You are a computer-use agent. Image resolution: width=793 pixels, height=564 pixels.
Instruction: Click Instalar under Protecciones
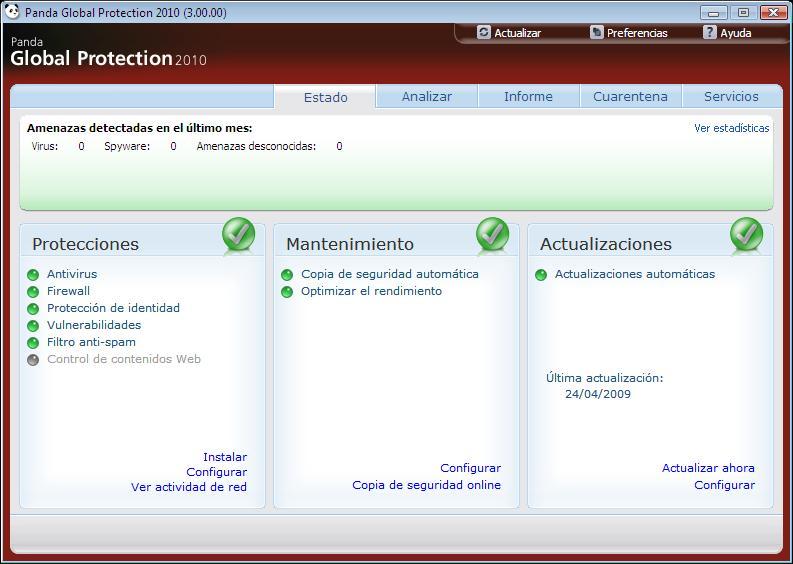pos(225,457)
